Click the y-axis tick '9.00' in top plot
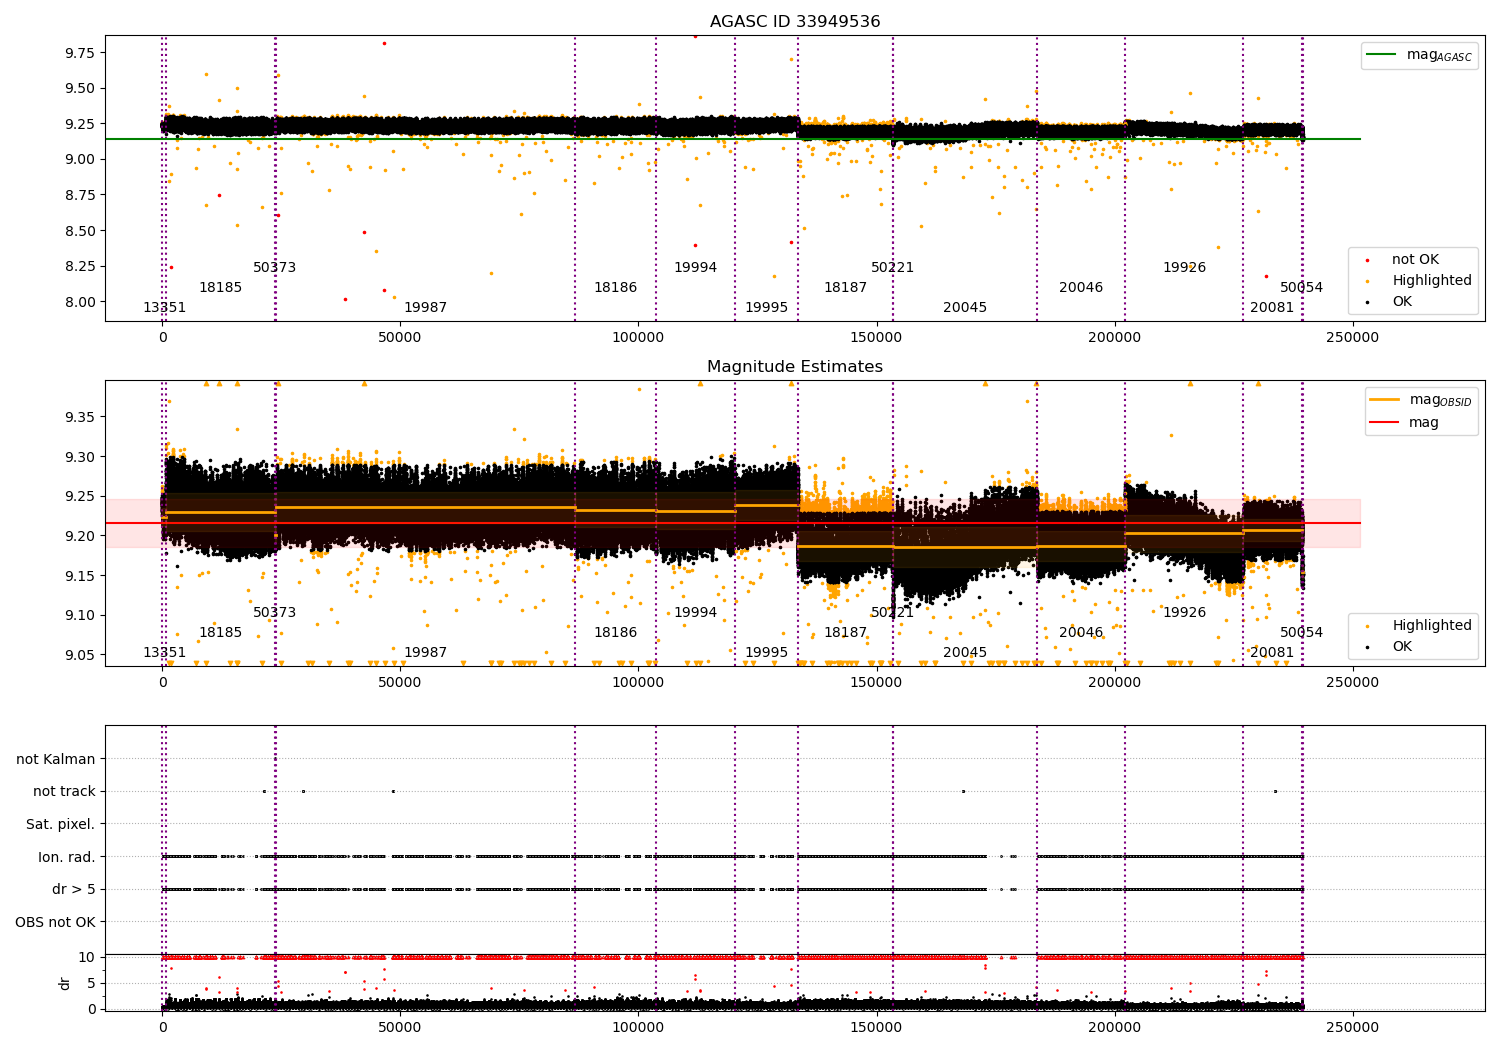Image resolution: width=1500 pixels, height=1050 pixels. [x=78, y=160]
